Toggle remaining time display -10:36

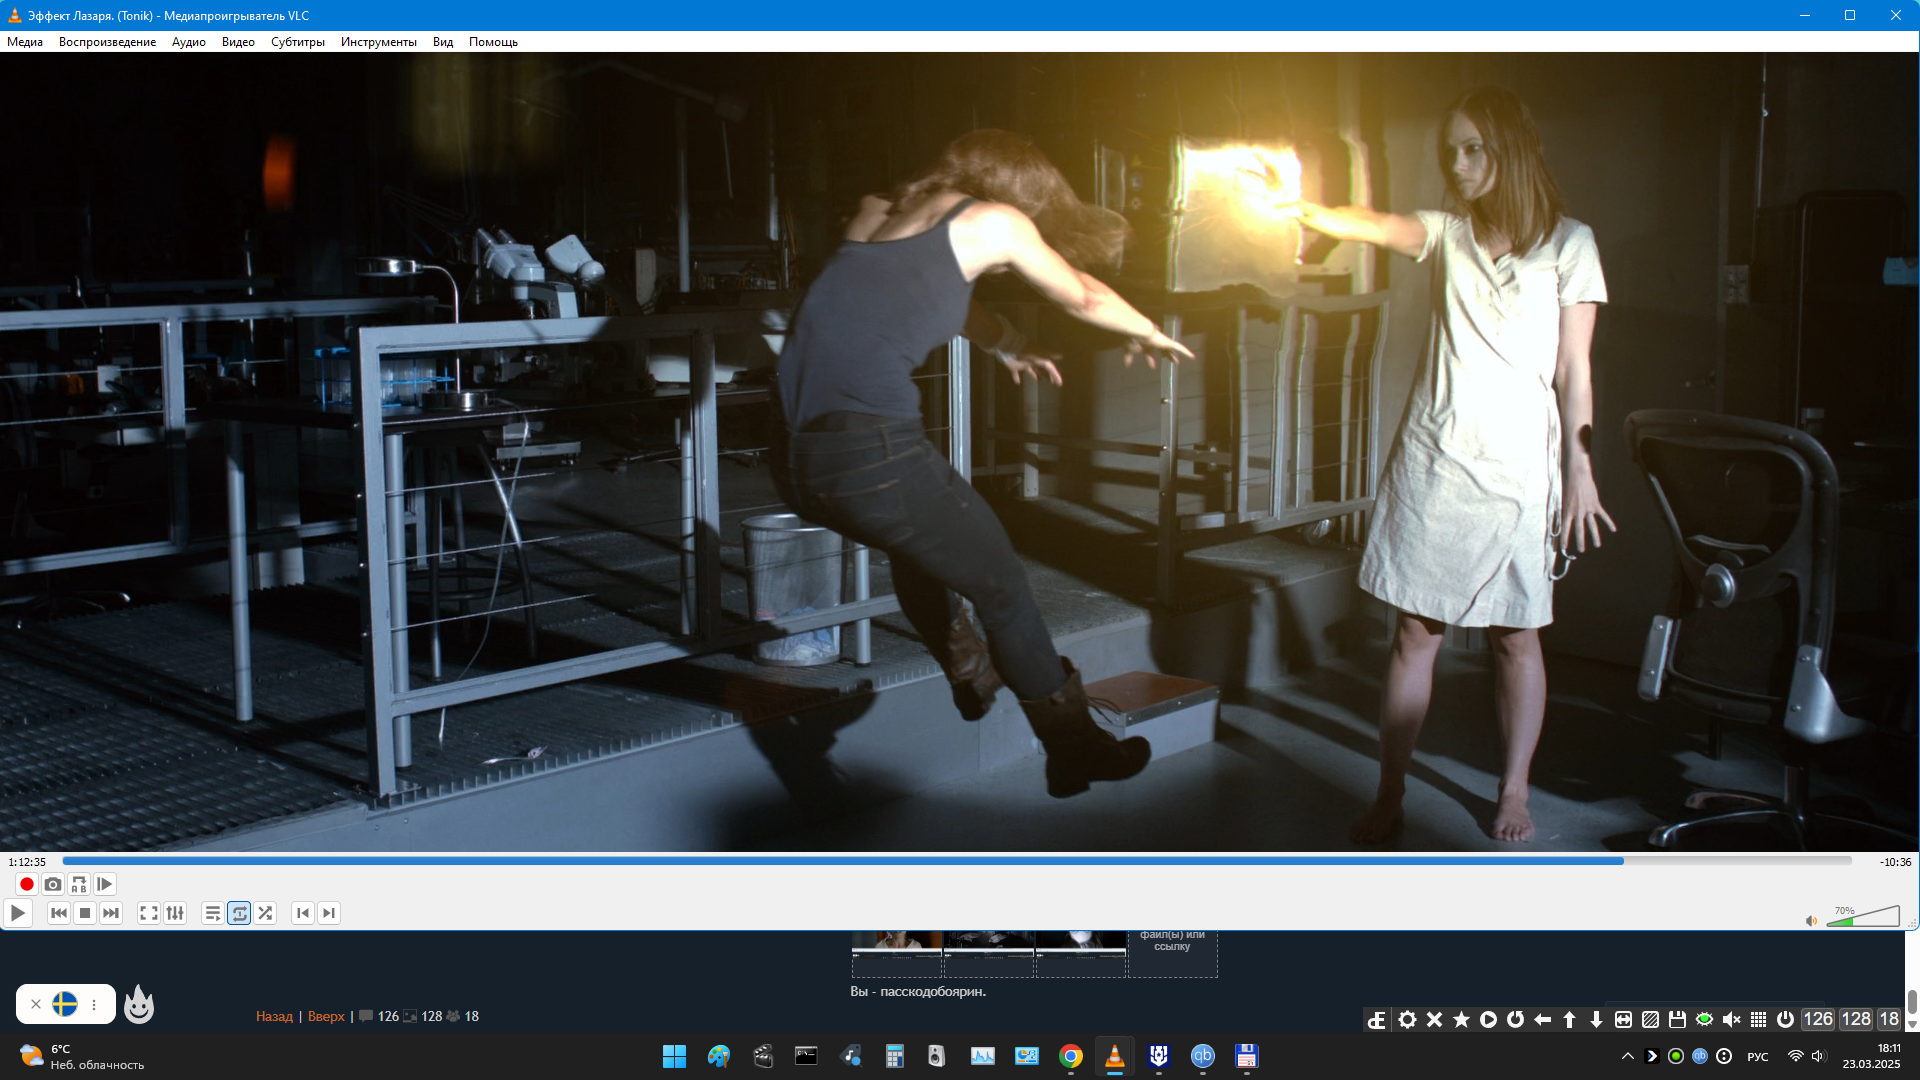click(1895, 862)
